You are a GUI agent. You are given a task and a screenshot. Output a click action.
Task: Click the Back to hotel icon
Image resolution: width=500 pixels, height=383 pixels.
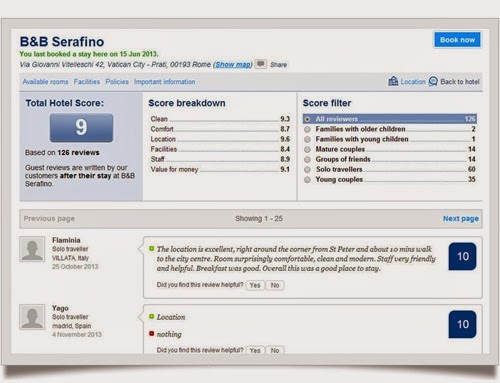433,81
